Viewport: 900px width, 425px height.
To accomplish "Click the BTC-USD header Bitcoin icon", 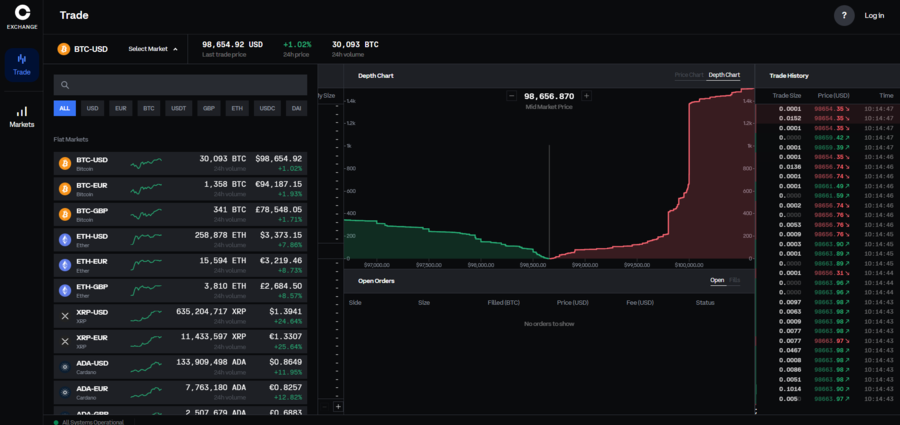I will 64,49.
